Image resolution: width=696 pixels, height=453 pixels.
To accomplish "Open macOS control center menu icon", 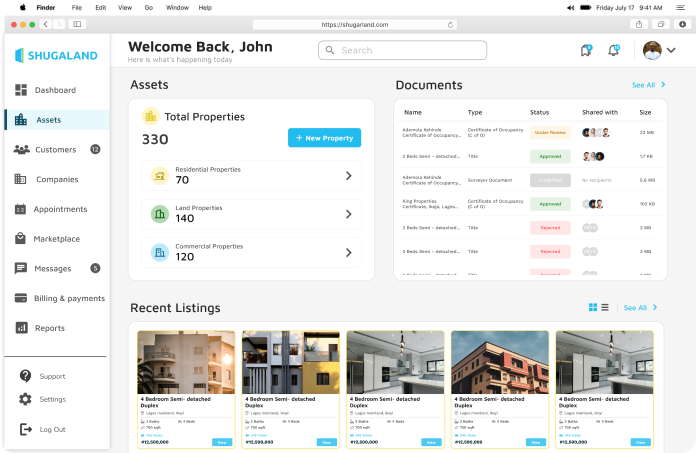I will 680,8.
